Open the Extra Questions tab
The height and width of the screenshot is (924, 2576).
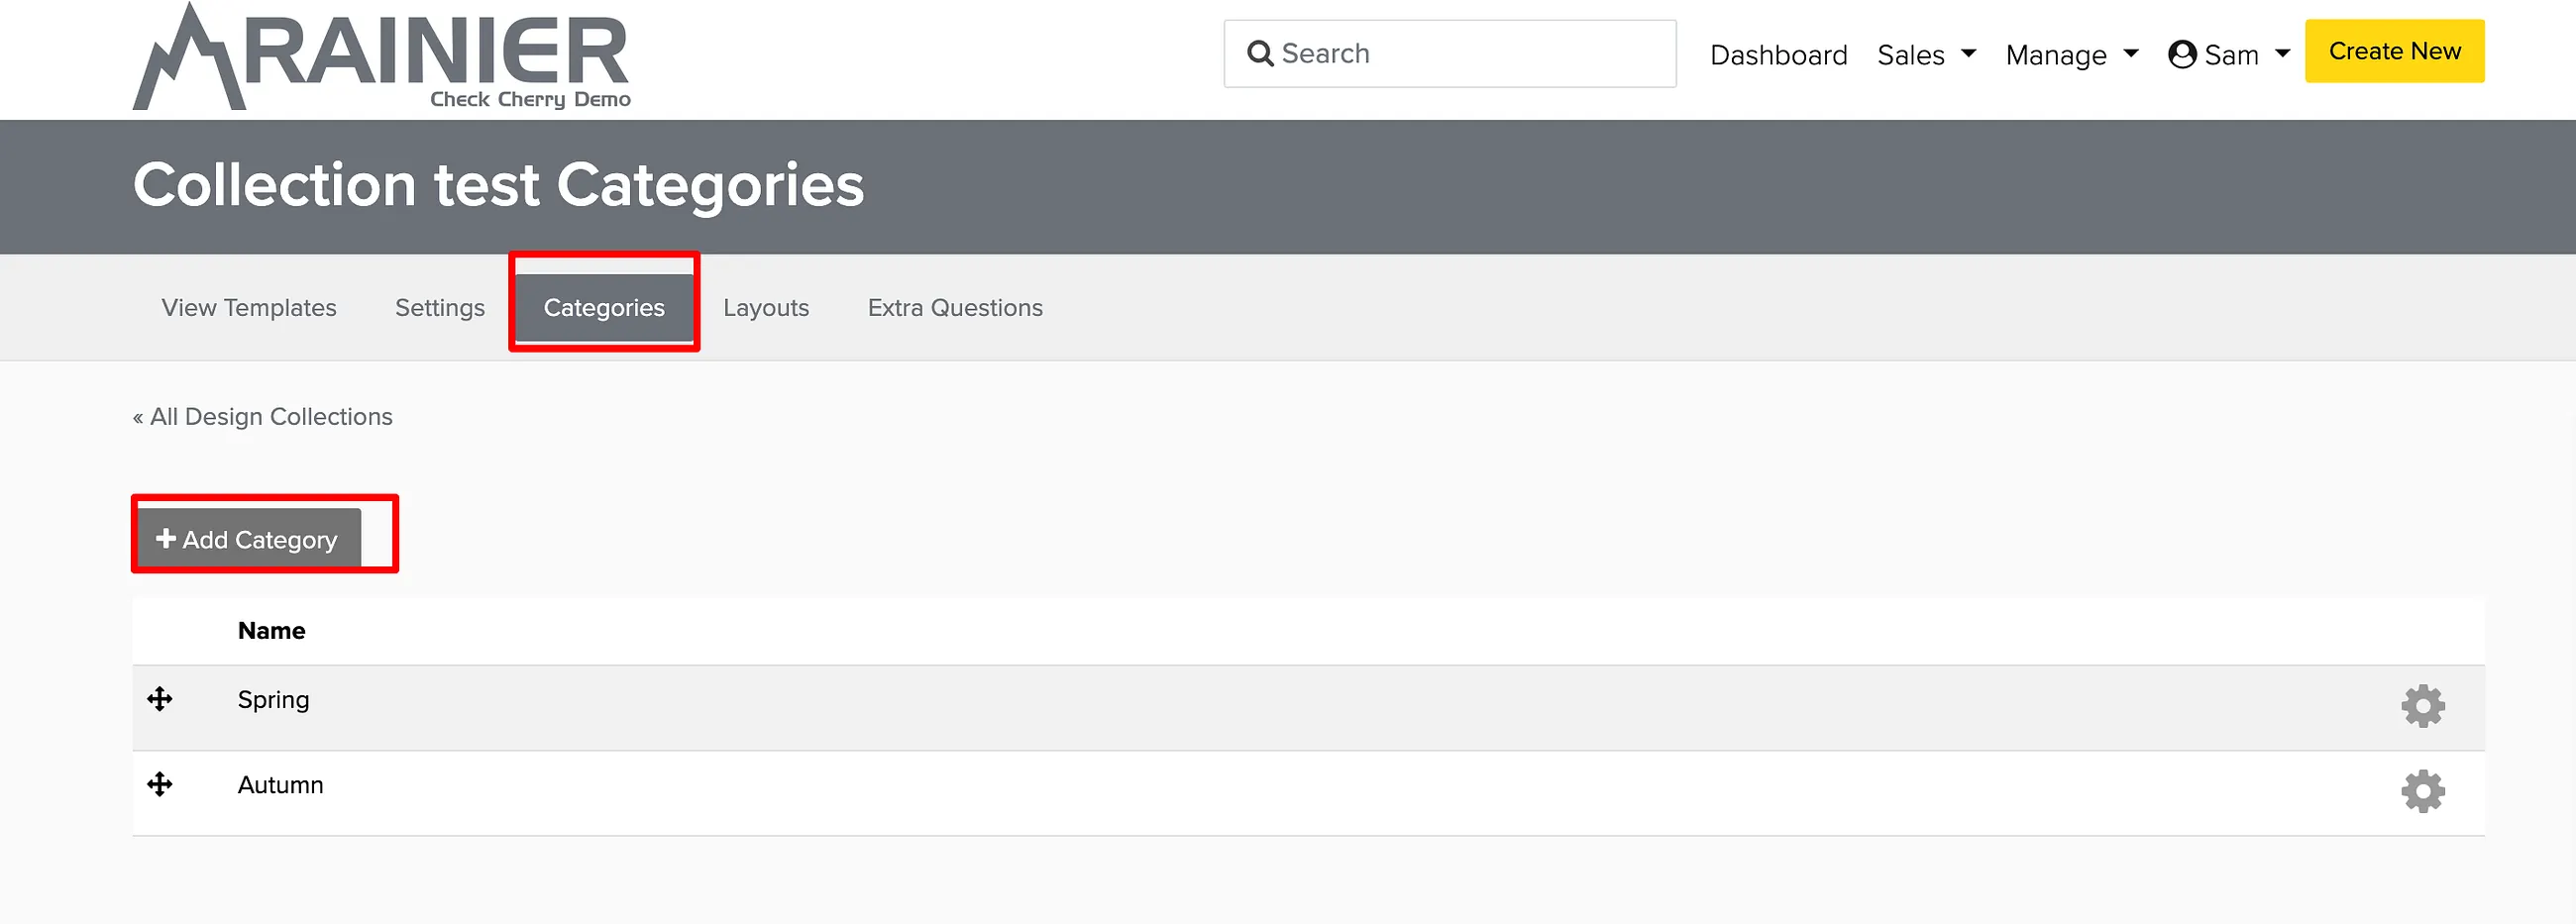[955, 308]
